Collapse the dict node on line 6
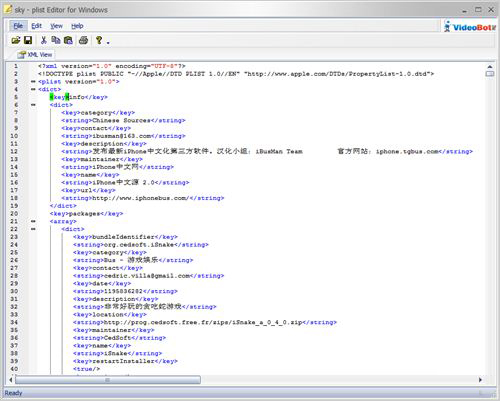This screenshot has height=401, width=500. click(33, 105)
